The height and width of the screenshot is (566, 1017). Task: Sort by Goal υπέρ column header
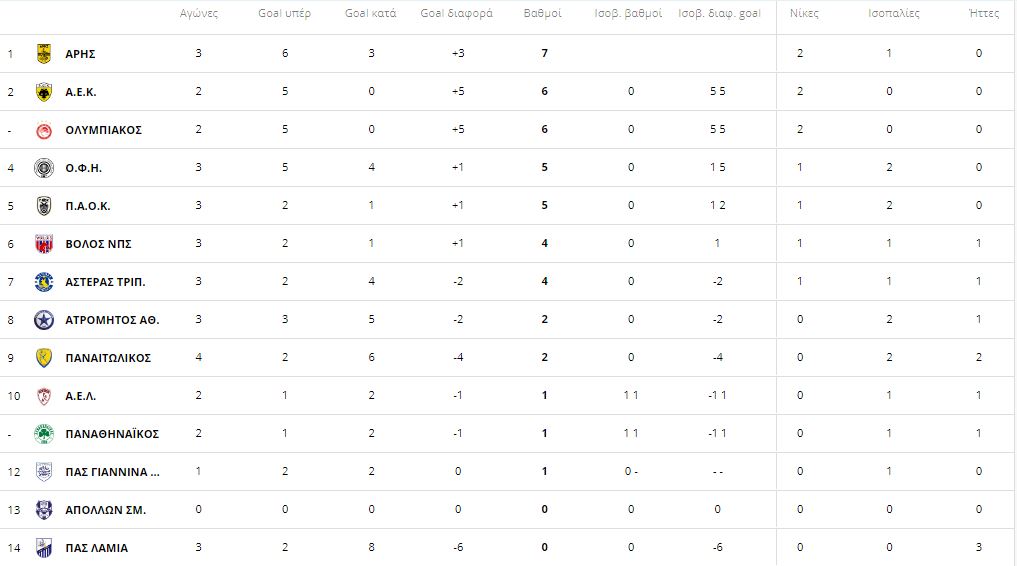click(285, 14)
